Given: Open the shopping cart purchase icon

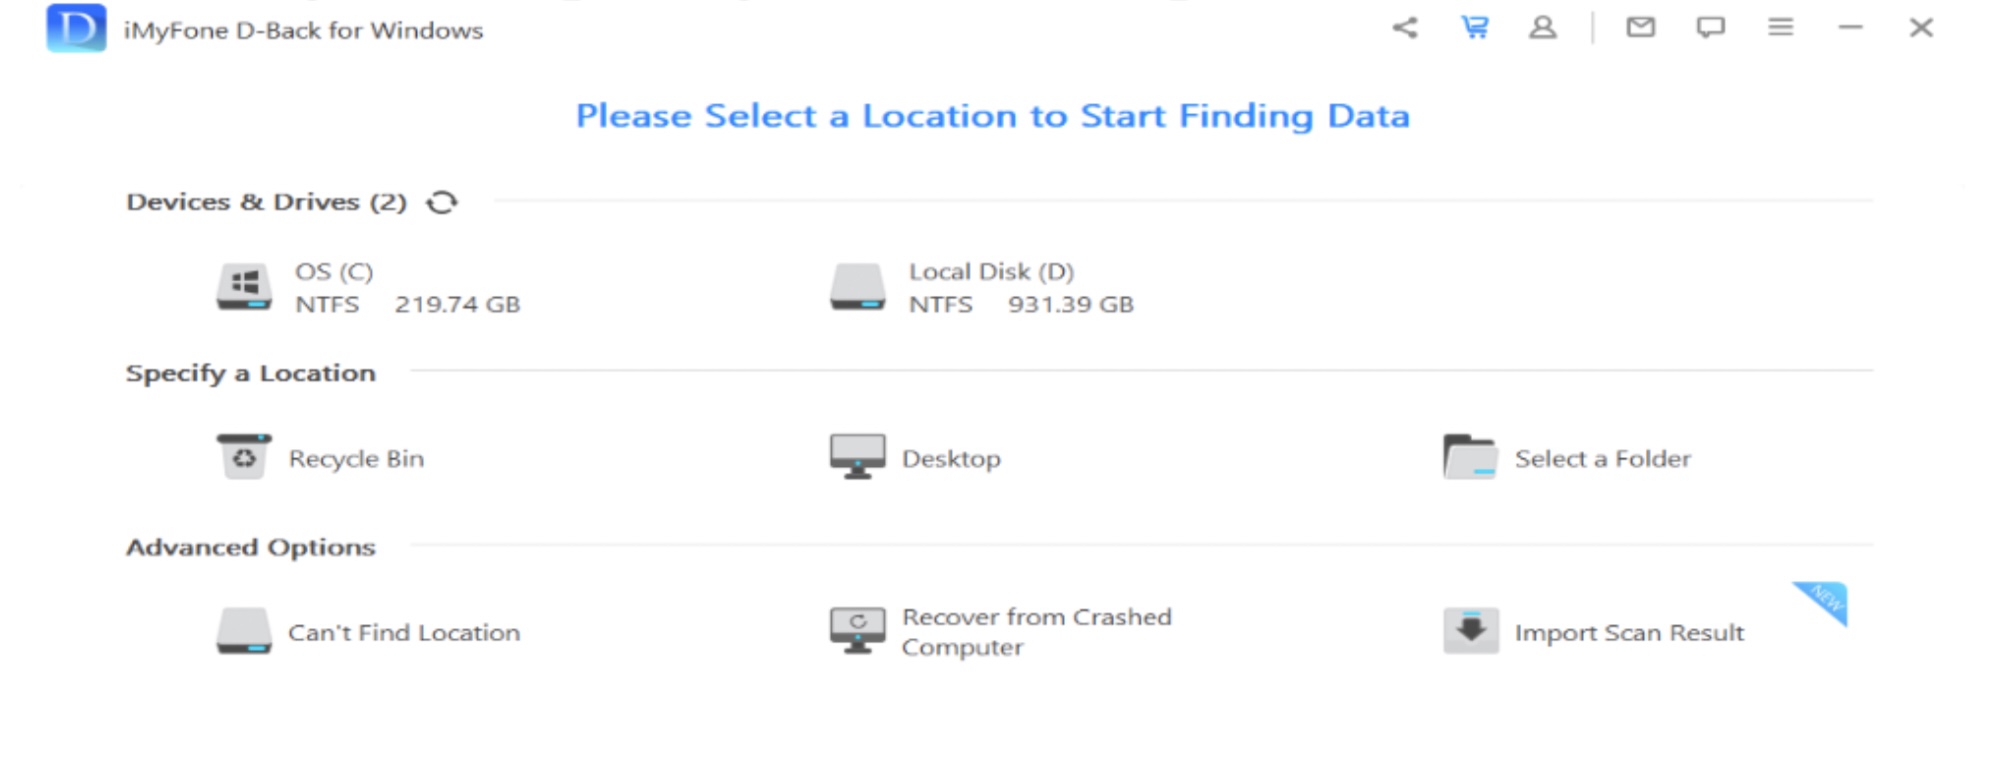Looking at the screenshot, I should click(x=1474, y=27).
